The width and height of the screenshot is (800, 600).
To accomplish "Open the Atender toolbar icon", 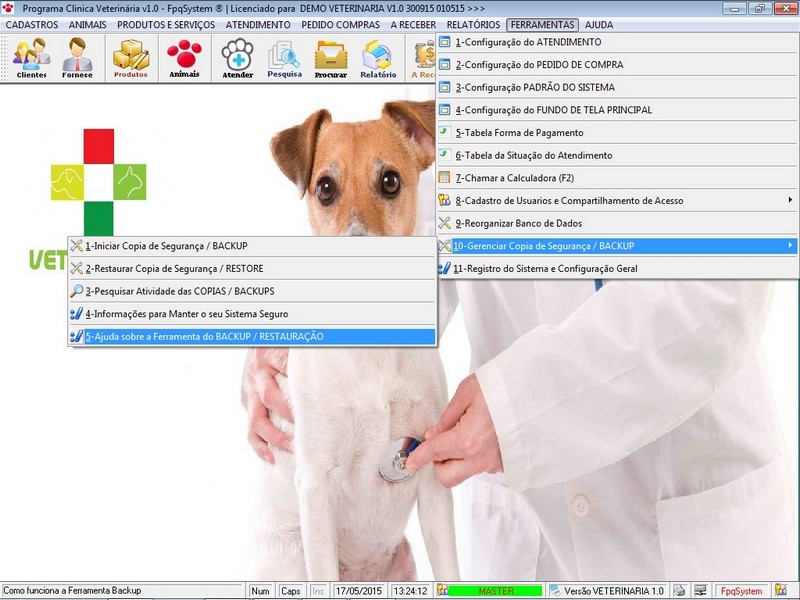I will 237,58.
